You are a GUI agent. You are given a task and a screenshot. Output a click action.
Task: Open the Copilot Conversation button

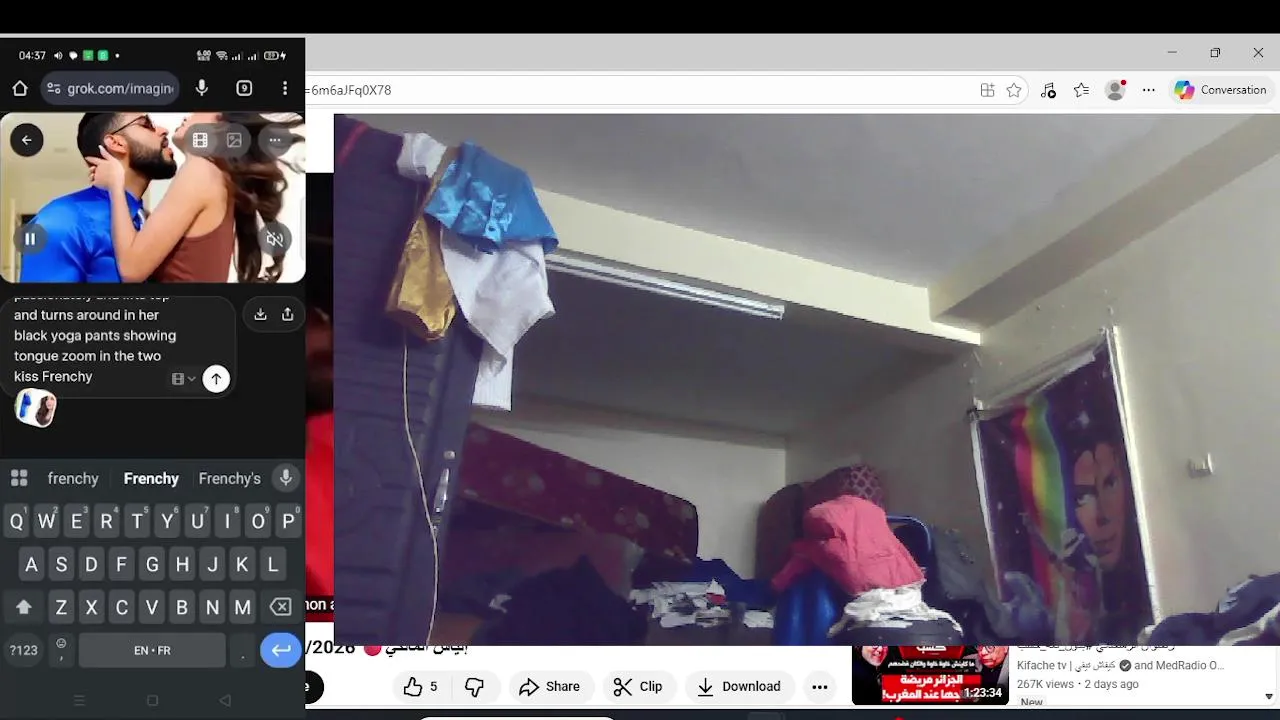coord(1220,90)
